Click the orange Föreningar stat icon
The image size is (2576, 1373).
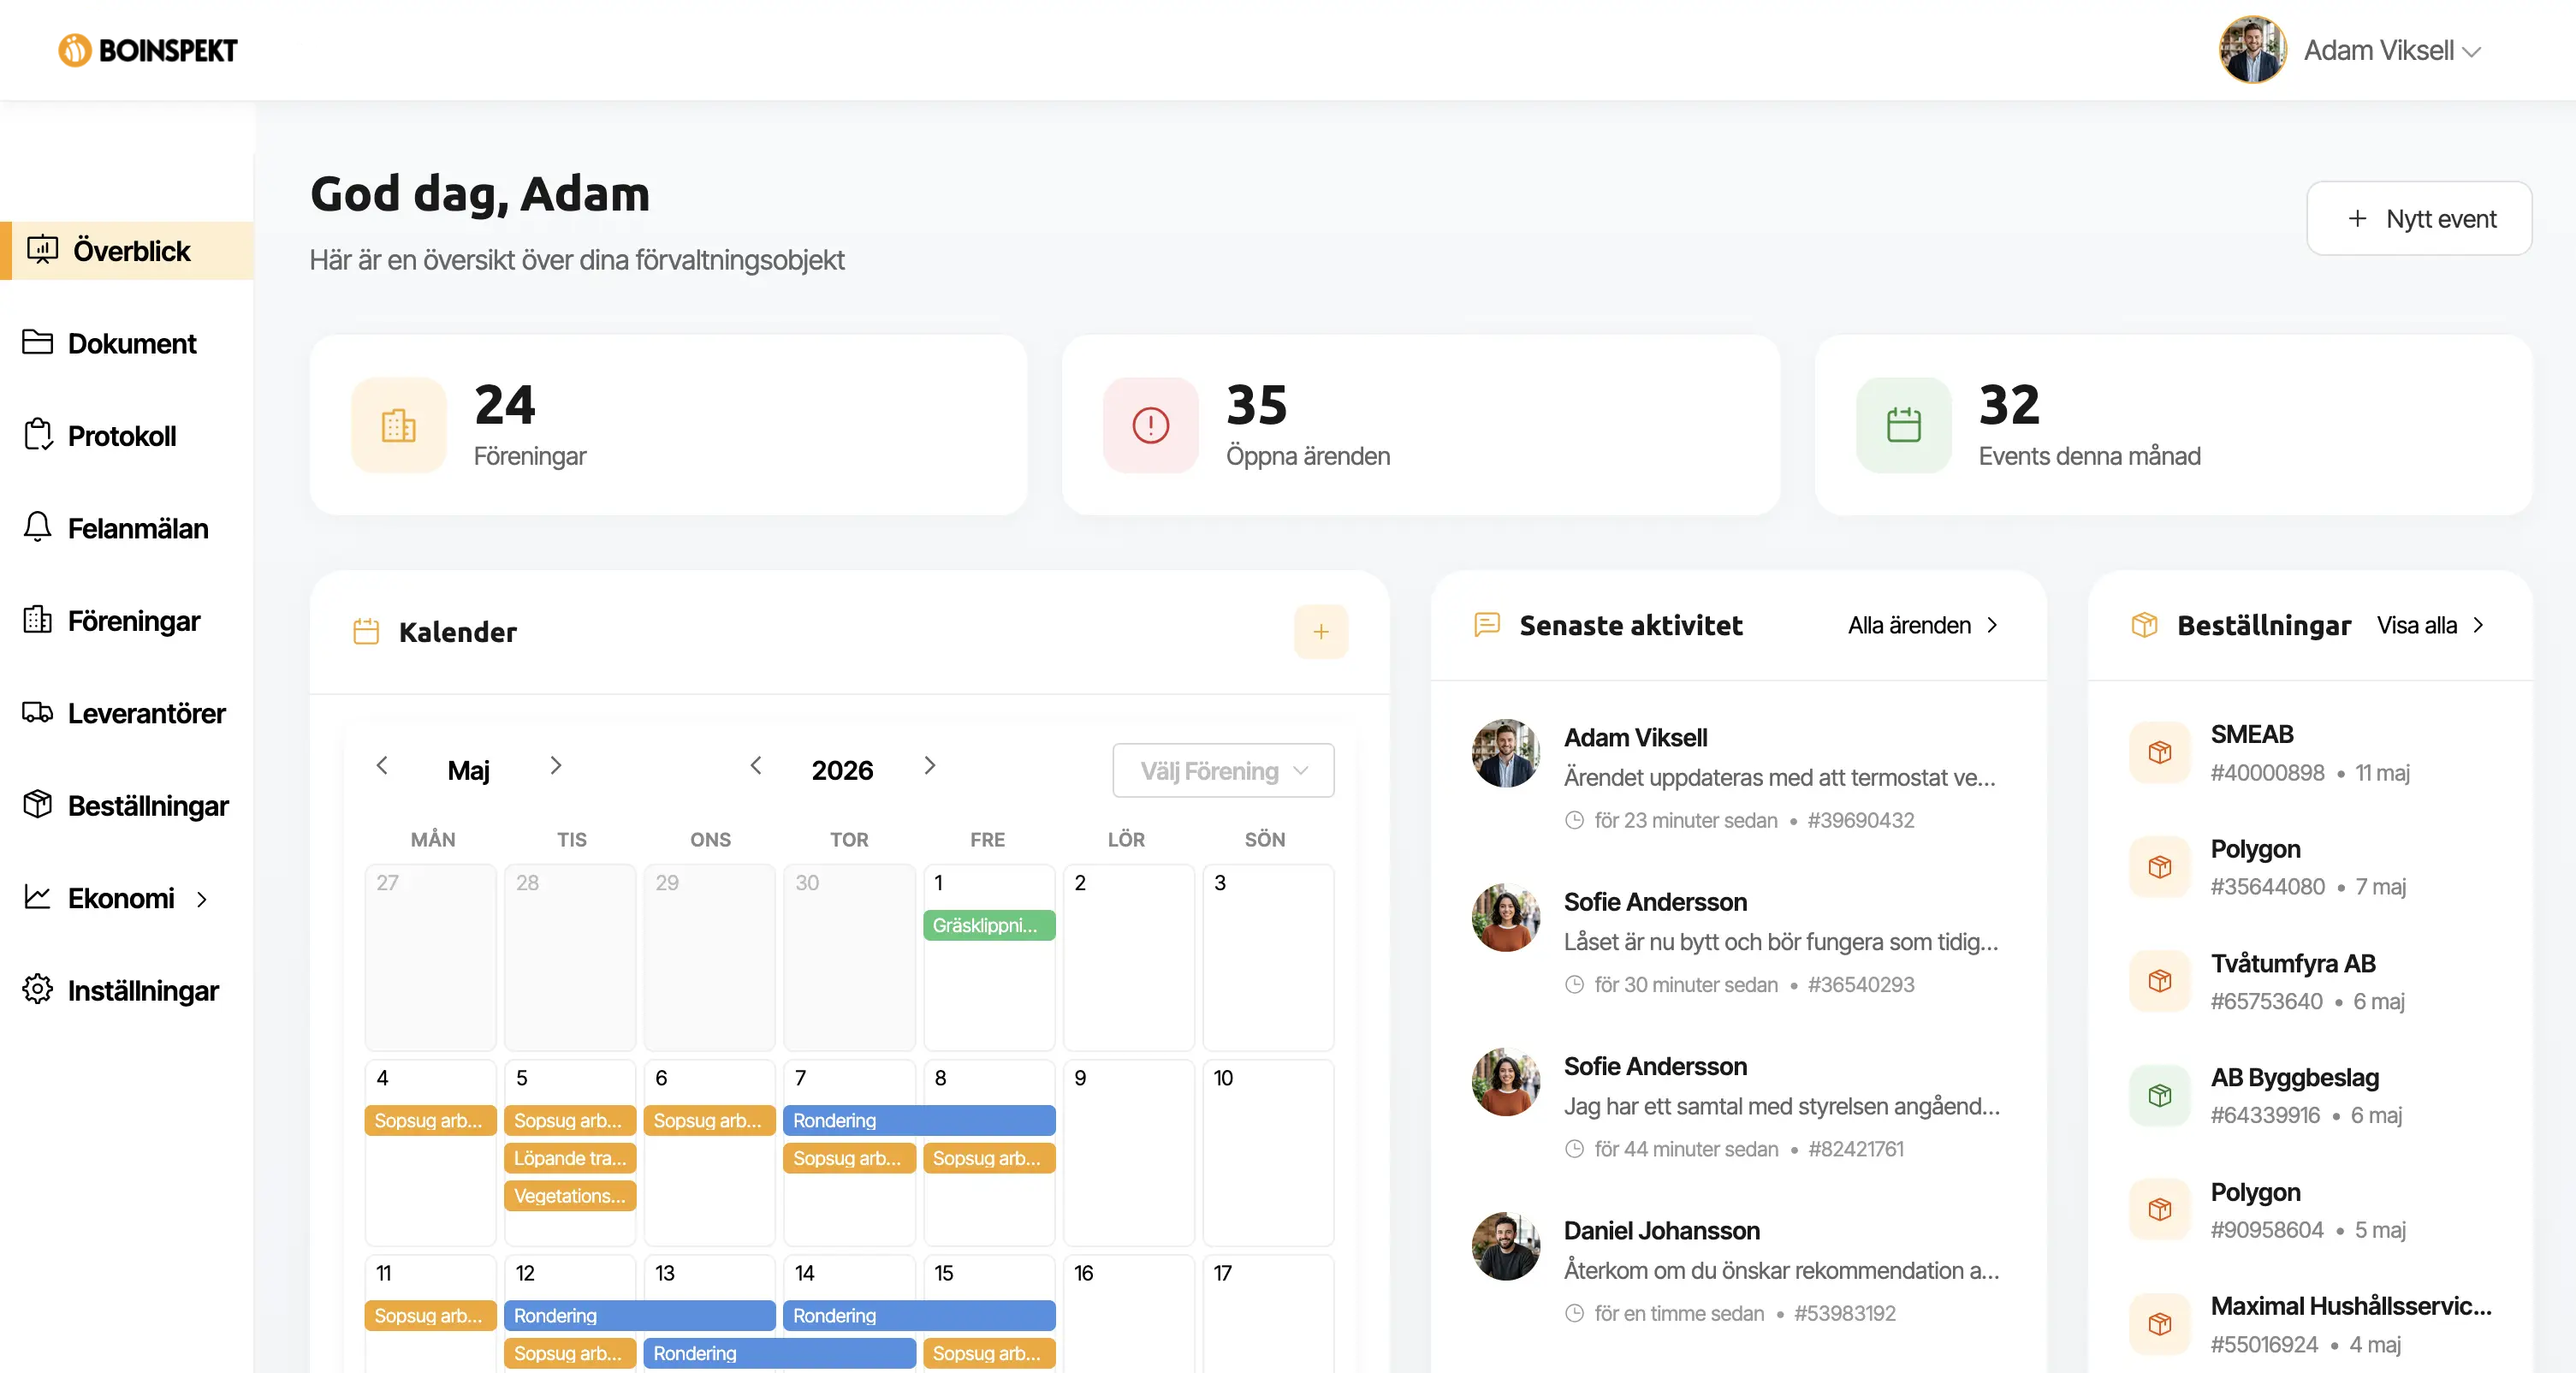coord(398,425)
